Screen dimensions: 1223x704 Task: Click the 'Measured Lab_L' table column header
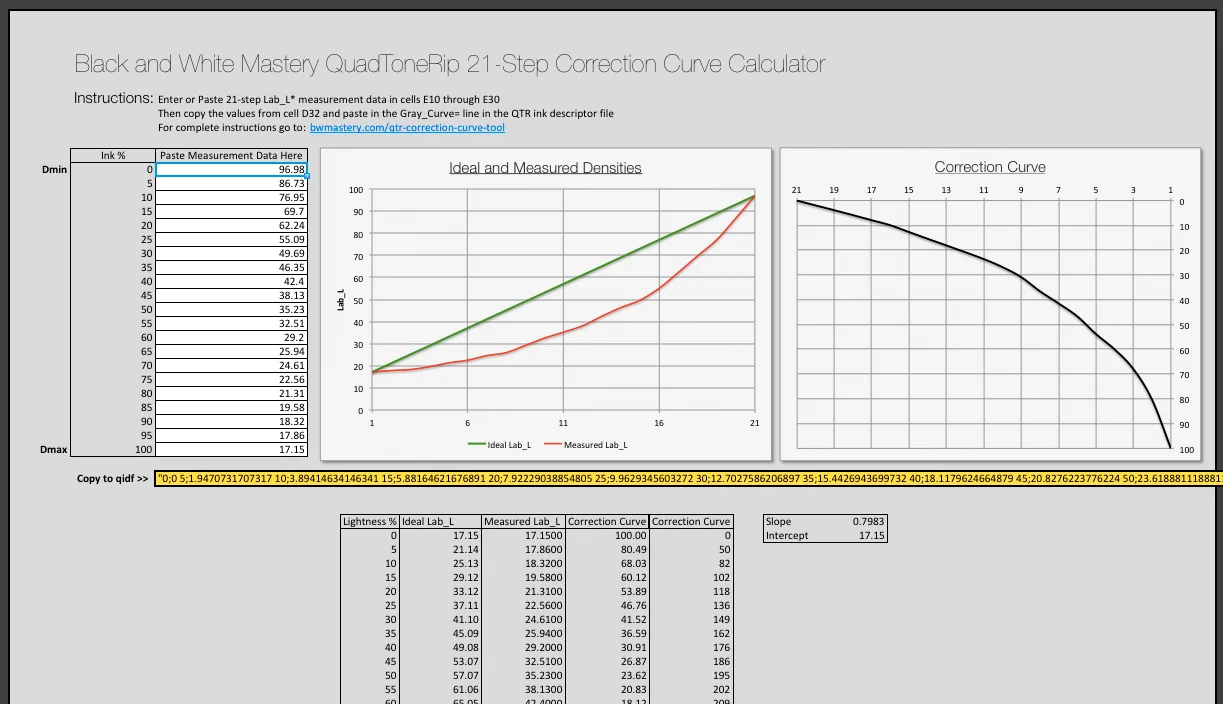click(524, 522)
